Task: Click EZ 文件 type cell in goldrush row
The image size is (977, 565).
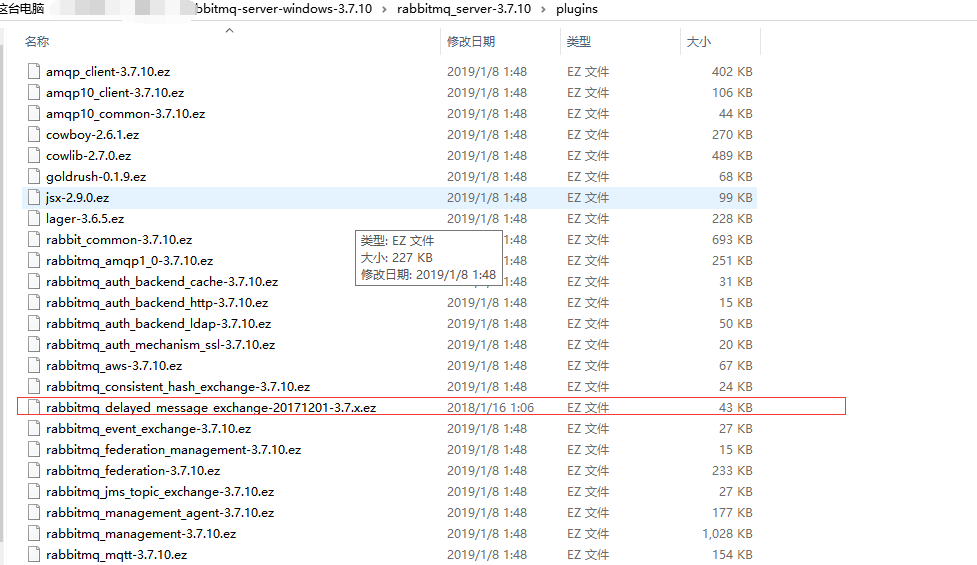Action: [x=588, y=177]
